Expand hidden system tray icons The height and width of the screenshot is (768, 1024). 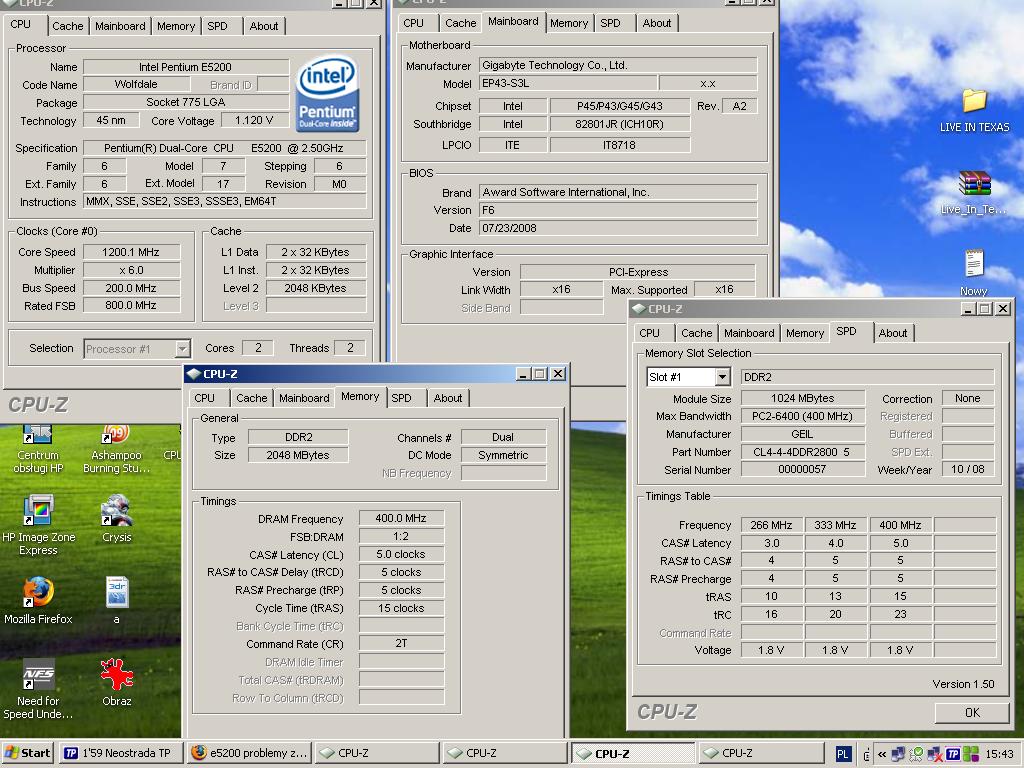pyautogui.click(x=882, y=754)
